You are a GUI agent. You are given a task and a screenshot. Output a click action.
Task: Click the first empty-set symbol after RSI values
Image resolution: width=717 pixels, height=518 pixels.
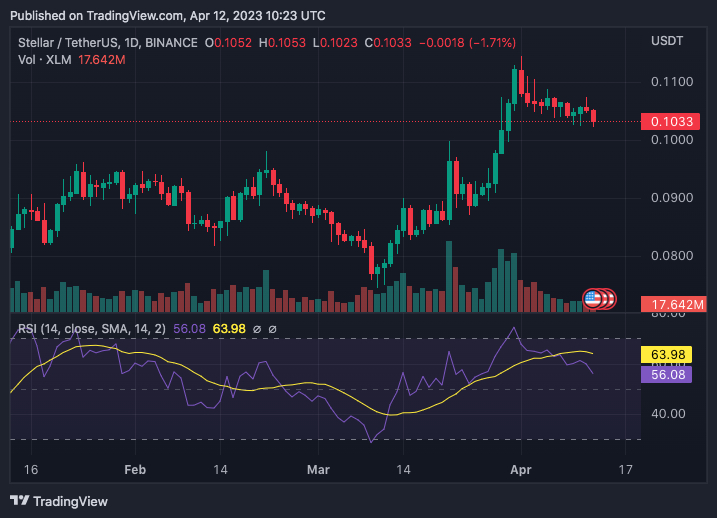pos(257,329)
